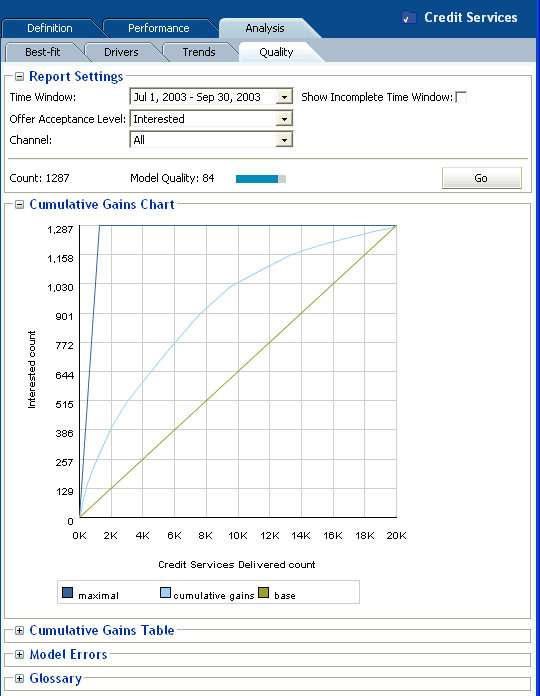
Task: Click the 10K x-axis label
Action: [x=238, y=535]
